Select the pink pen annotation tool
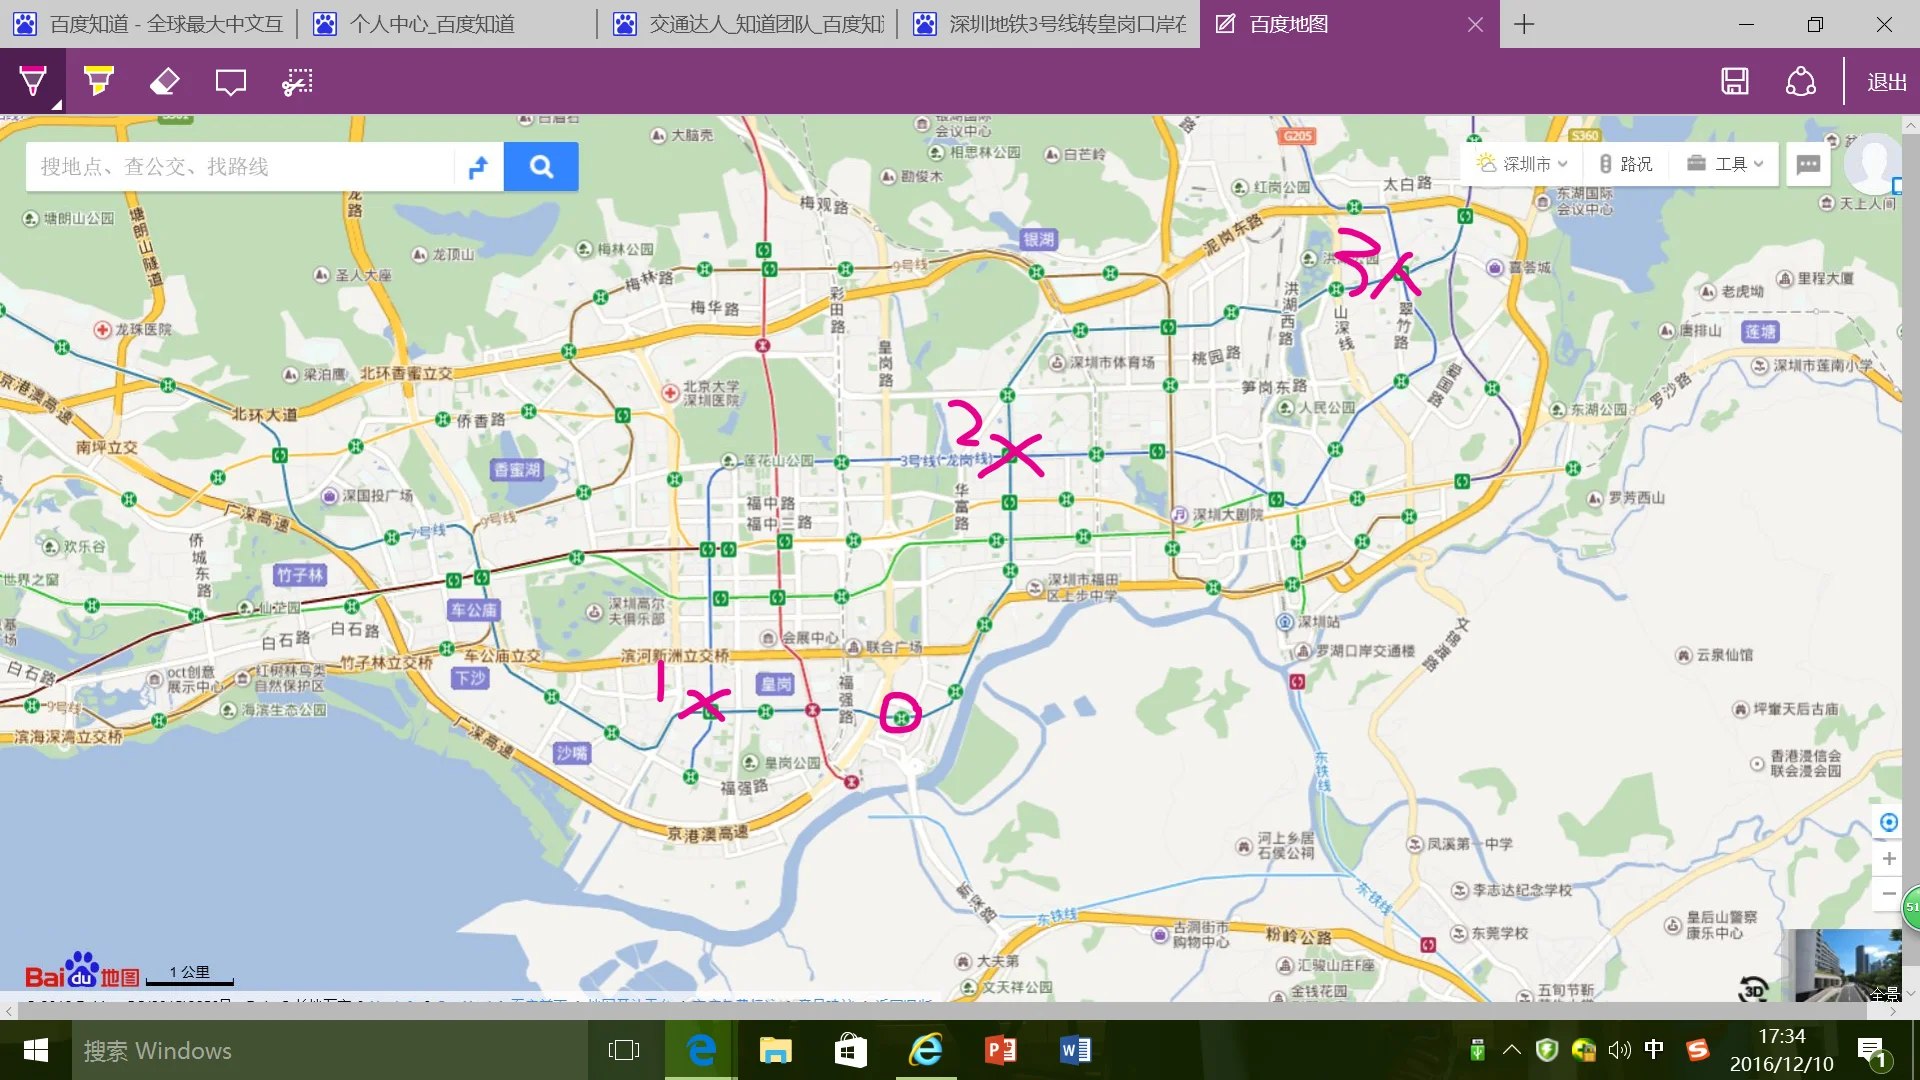This screenshot has width=1920, height=1080. [x=32, y=82]
